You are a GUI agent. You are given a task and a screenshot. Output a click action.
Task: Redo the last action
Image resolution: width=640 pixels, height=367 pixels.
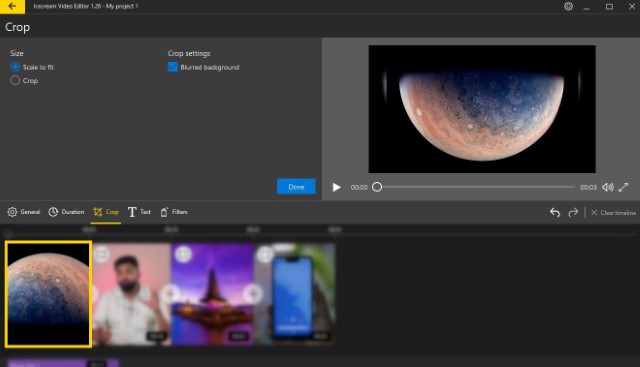coord(573,212)
